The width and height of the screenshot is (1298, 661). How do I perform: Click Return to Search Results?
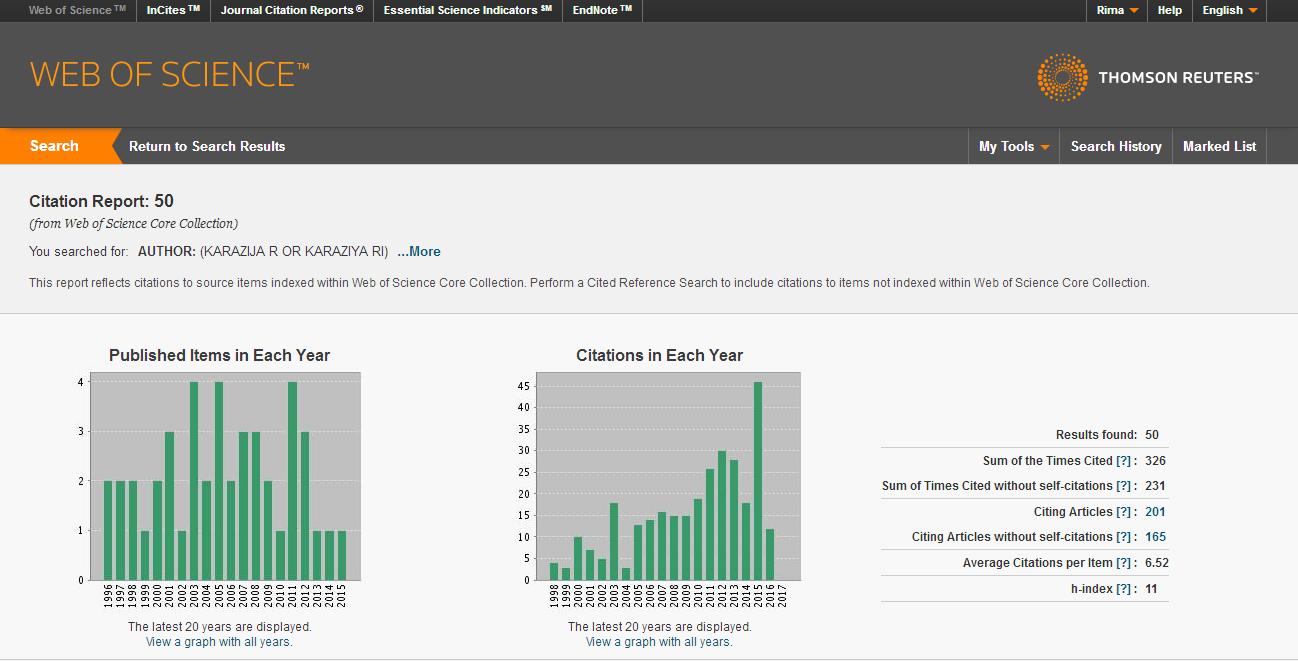click(207, 147)
